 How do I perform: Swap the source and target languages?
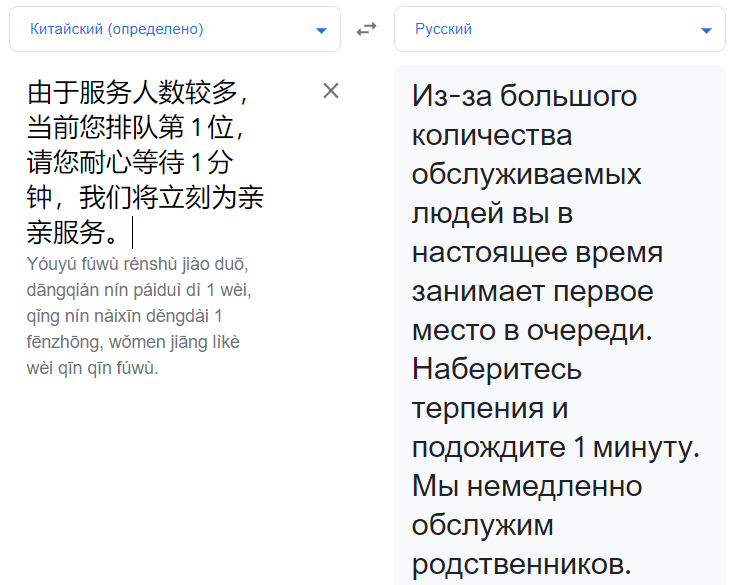pyautogui.click(x=367, y=30)
